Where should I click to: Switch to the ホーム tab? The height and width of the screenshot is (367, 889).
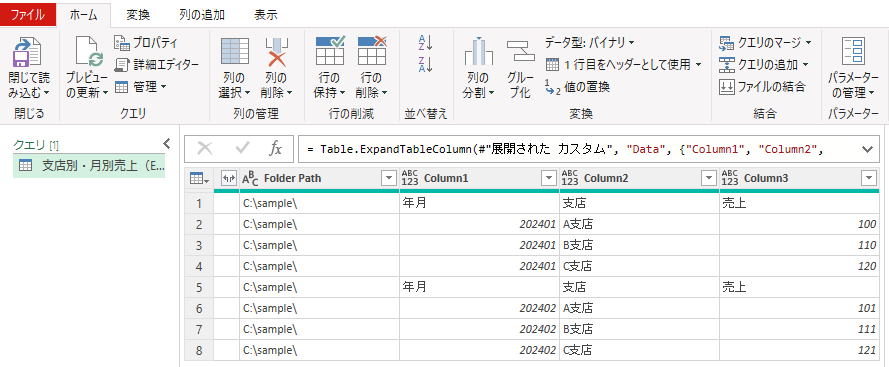click(x=84, y=15)
